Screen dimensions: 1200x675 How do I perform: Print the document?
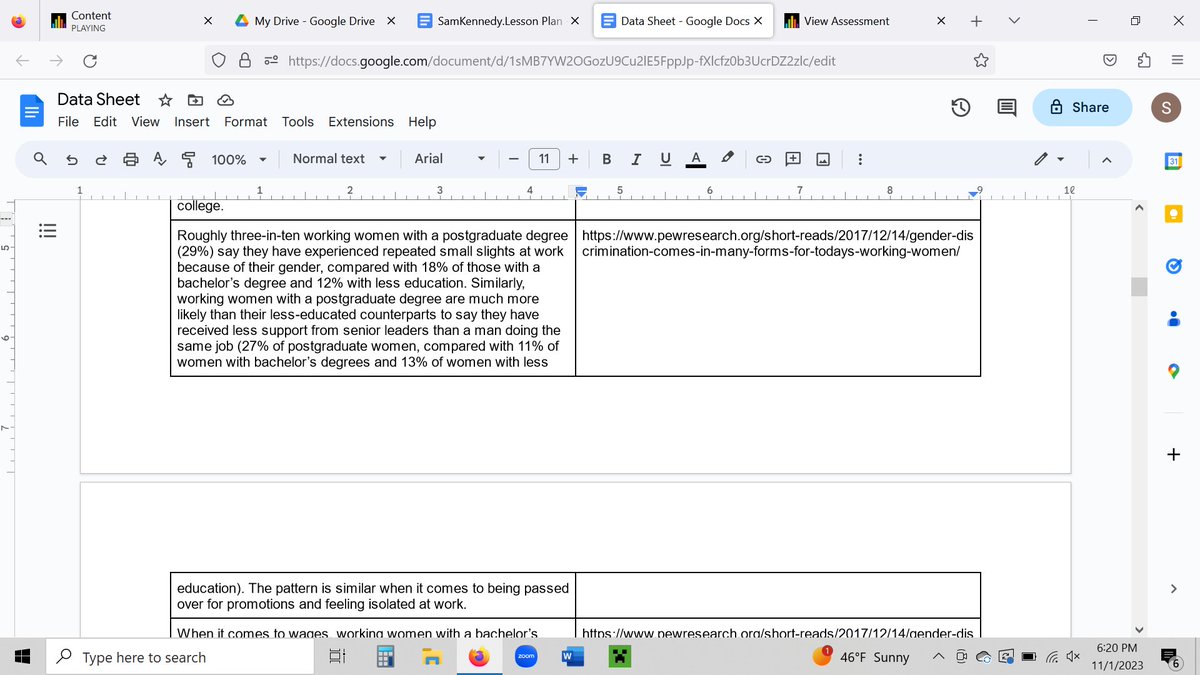click(x=130, y=159)
